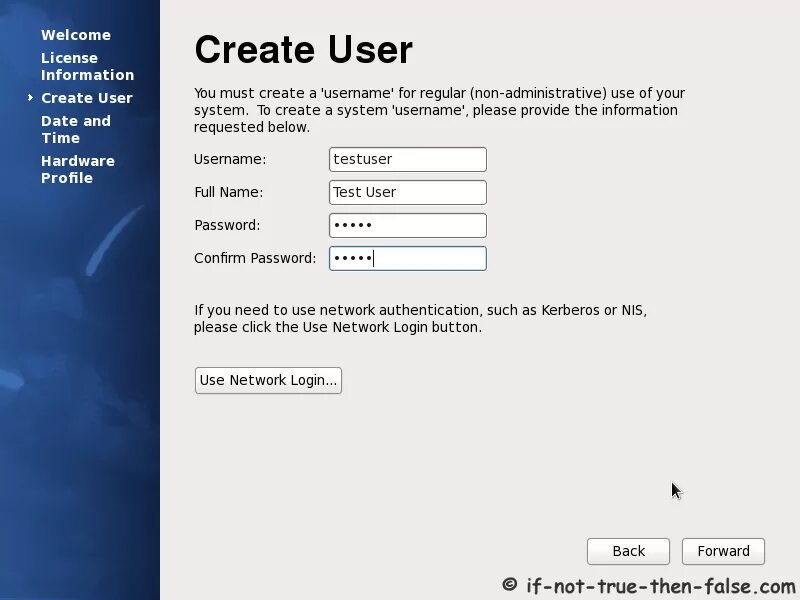Image resolution: width=800 pixels, height=600 pixels.
Task: Click the 'Create User' page heading
Action: 304,49
